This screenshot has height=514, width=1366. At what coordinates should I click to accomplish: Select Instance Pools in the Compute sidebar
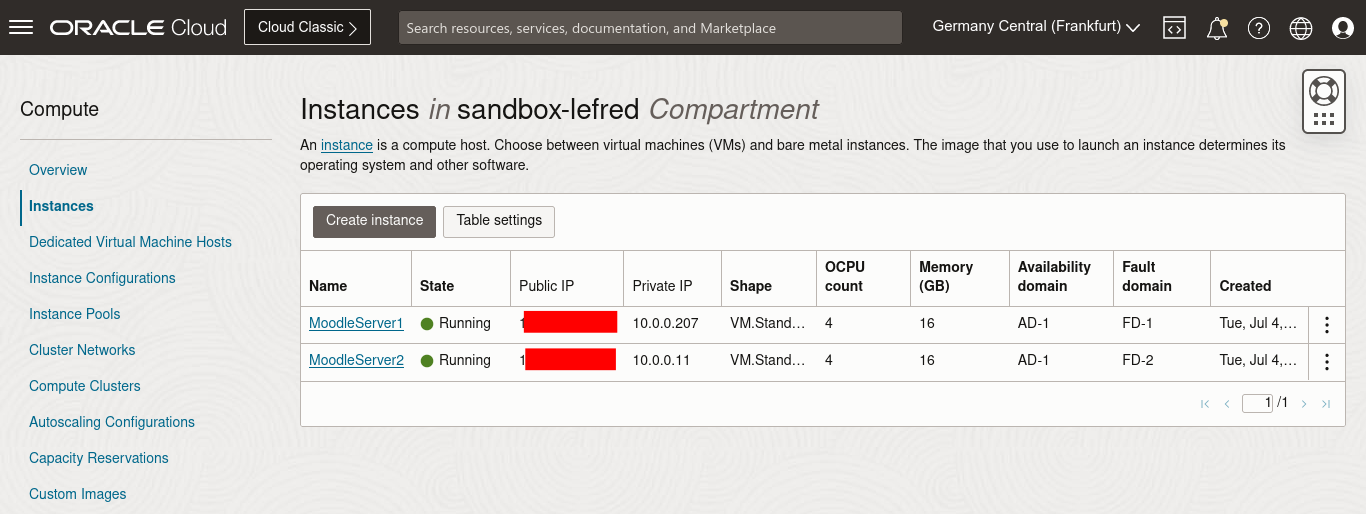[x=75, y=314]
